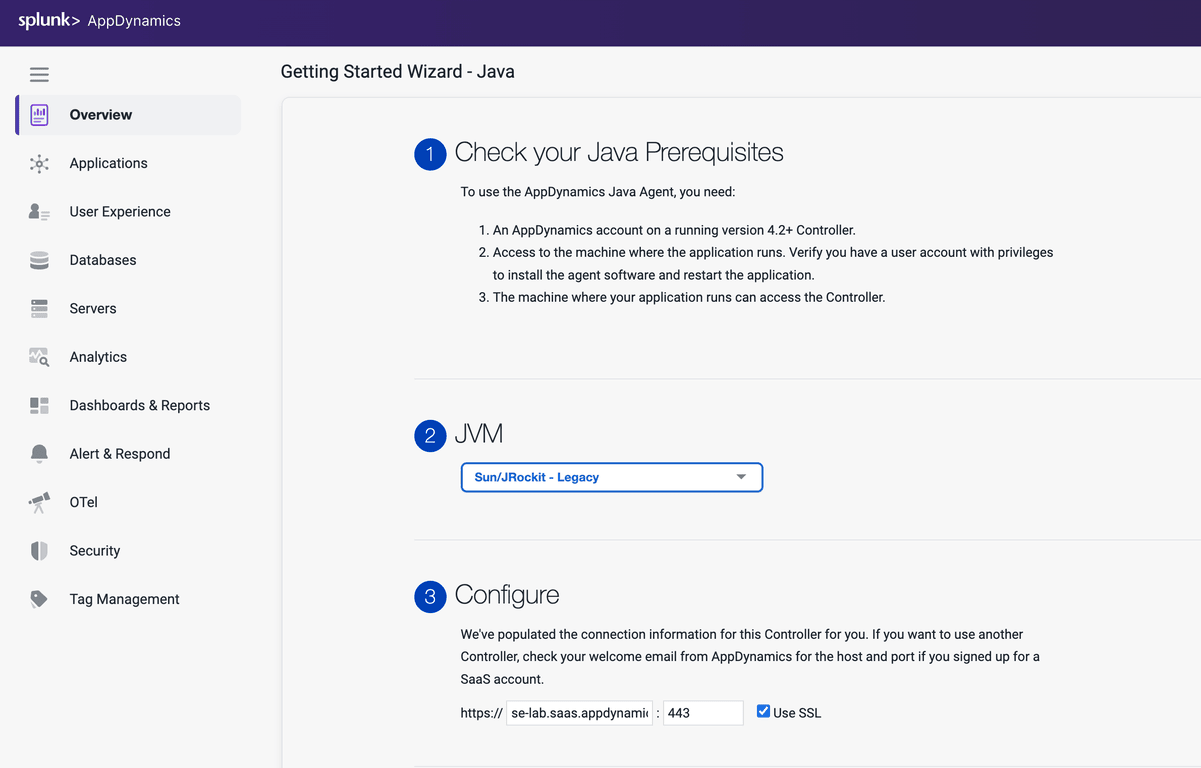Click the hamburger menu icon
Image resolution: width=1201 pixels, height=768 pixels.
click(39, 75)
